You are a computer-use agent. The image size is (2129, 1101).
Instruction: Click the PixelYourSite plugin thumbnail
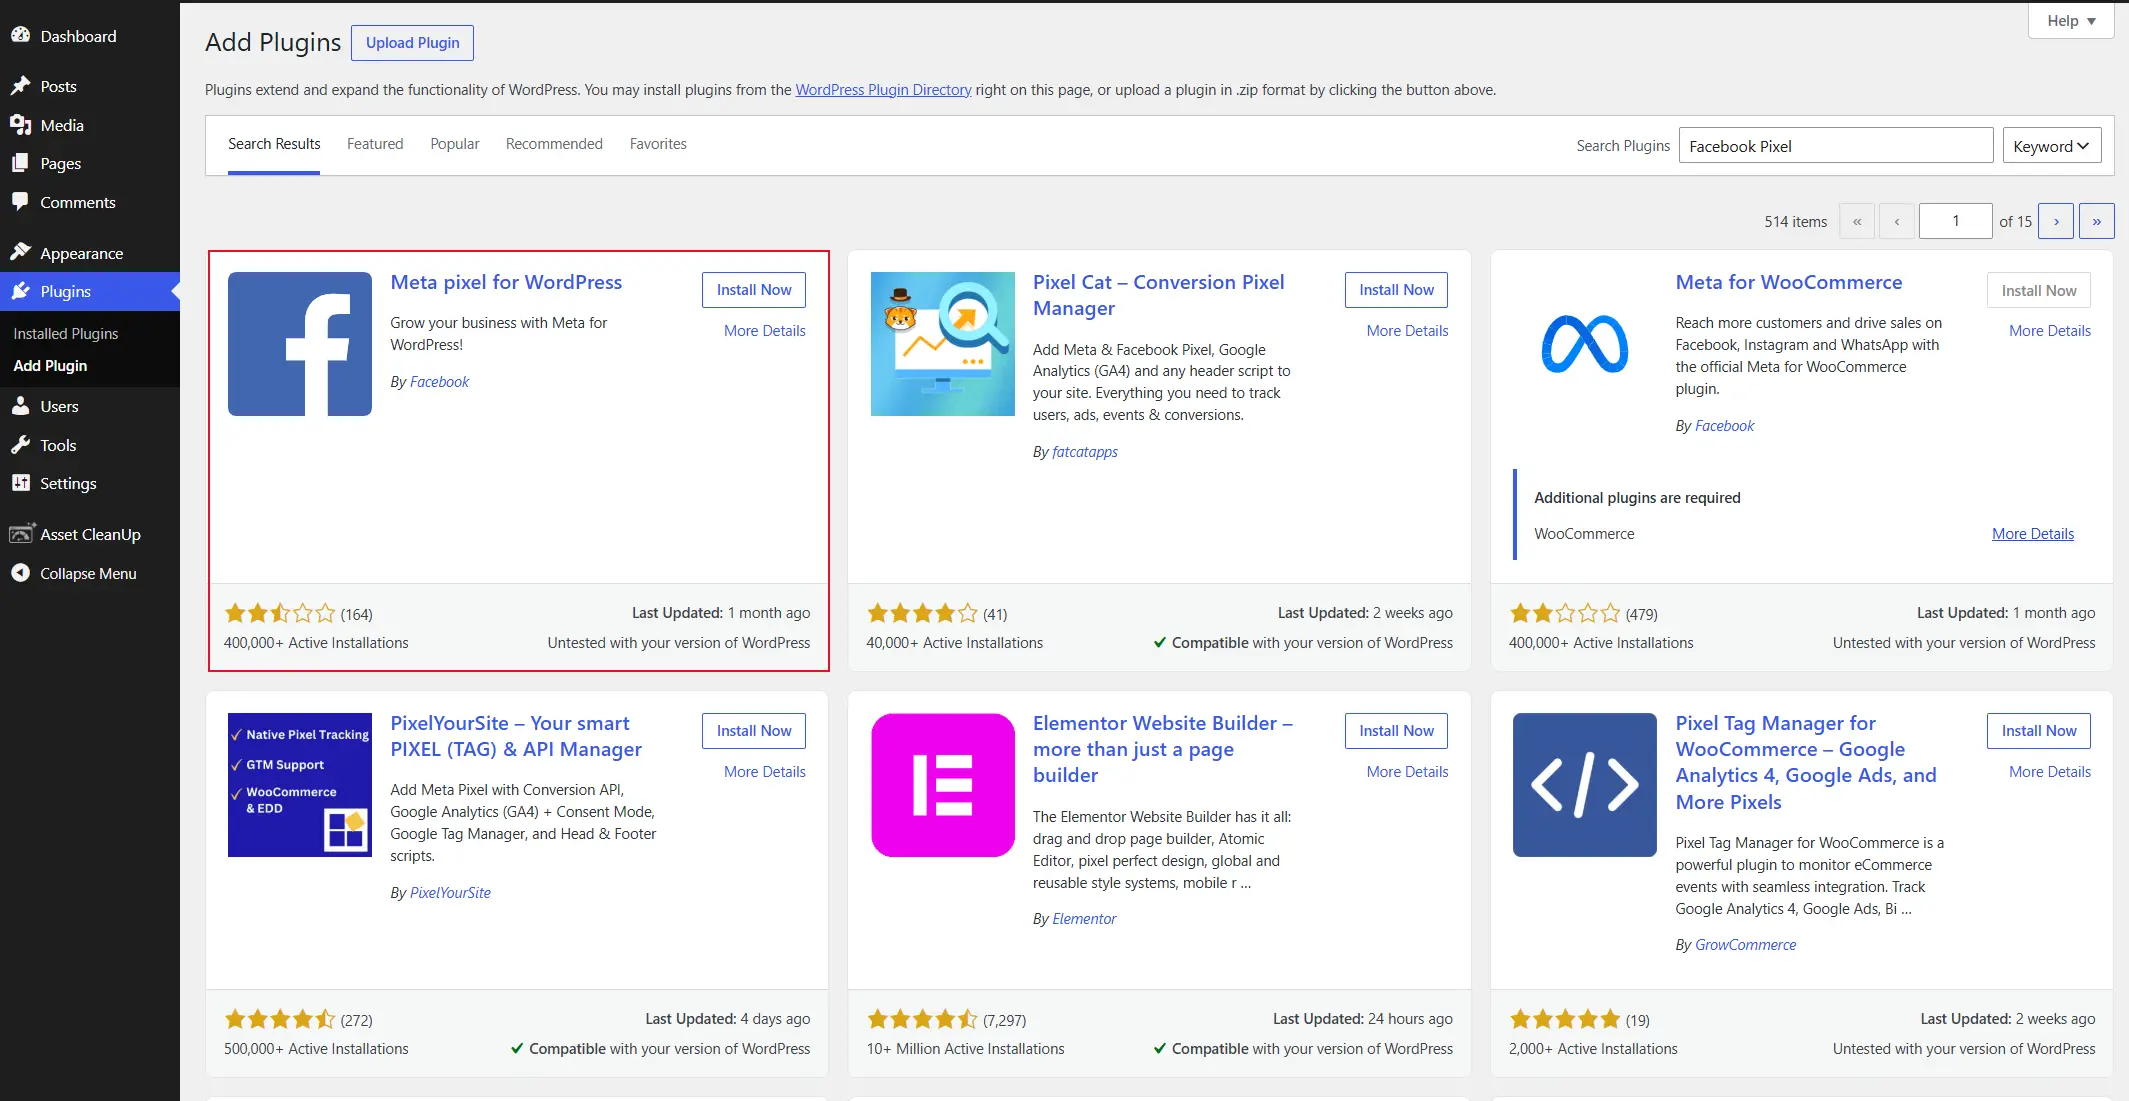[300, 785]
